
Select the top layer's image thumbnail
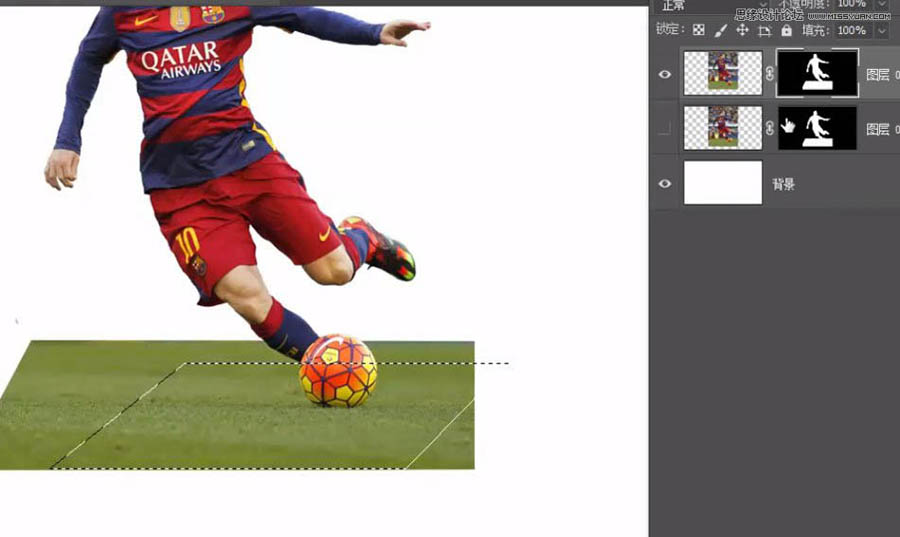click(723, 74)
